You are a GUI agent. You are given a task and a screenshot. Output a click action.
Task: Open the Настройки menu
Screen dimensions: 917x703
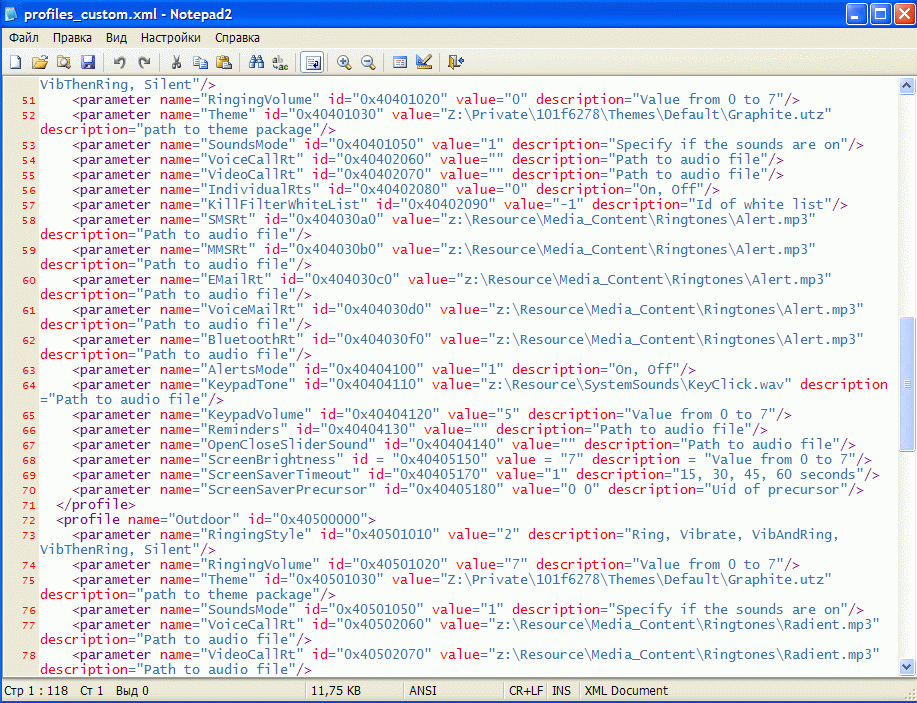tap(171, 38)
